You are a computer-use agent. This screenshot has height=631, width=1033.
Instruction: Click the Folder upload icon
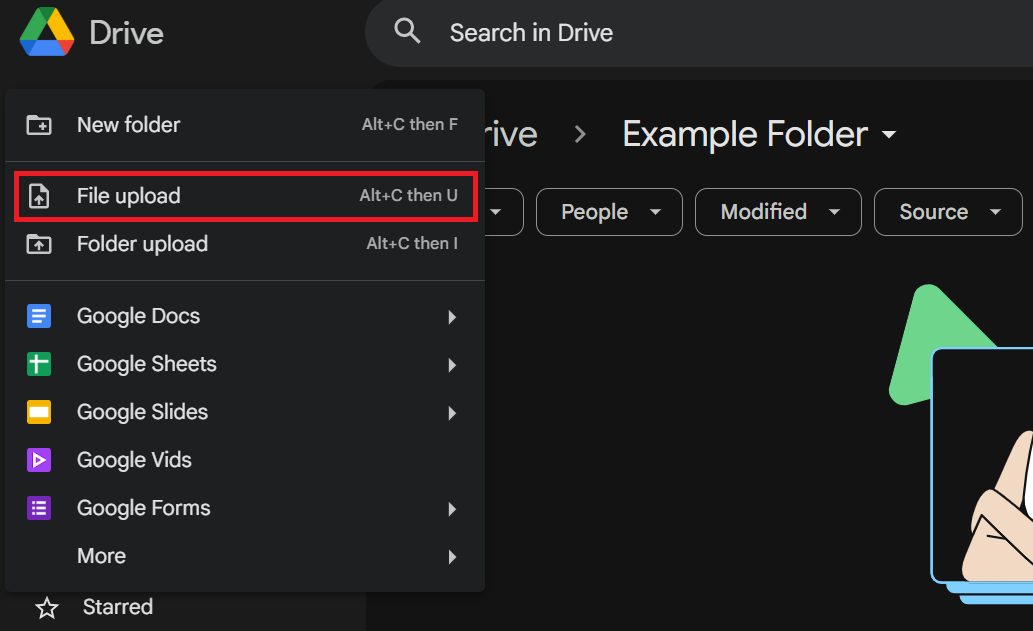point(39,244)
